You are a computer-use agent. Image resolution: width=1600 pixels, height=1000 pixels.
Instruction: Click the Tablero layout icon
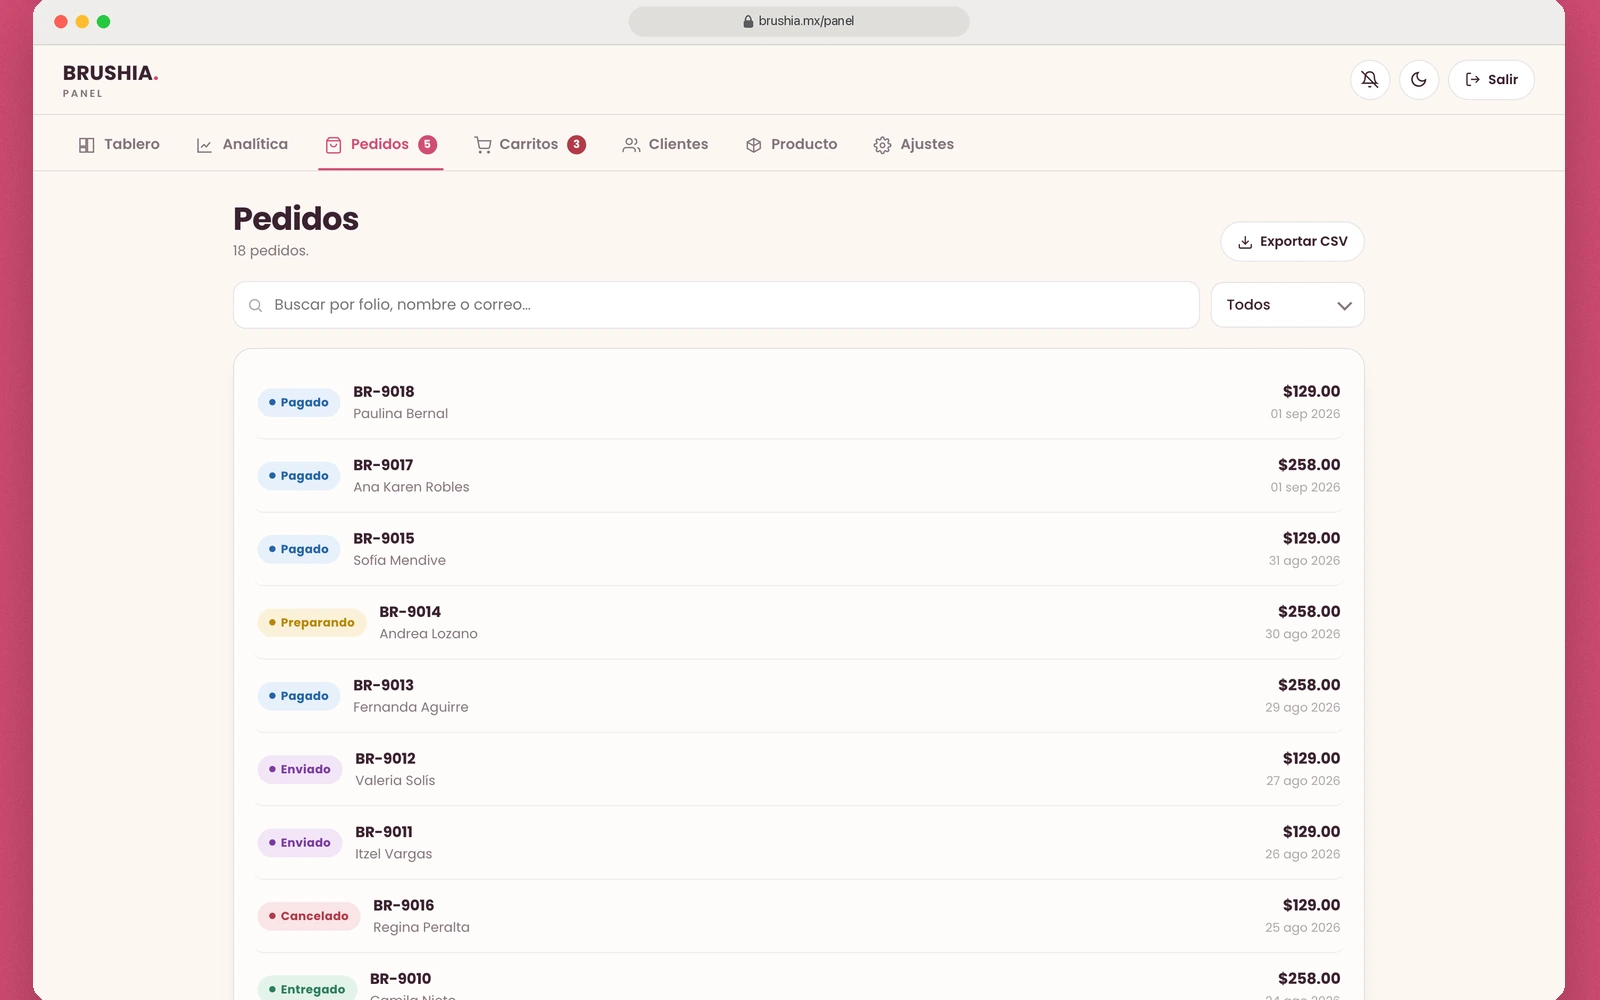87,145
